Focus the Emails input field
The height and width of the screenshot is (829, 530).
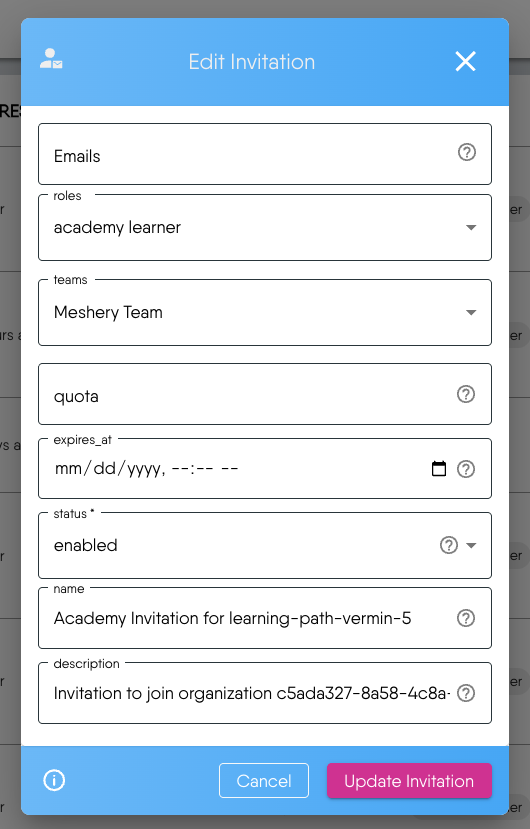click(x=265, y=154)
